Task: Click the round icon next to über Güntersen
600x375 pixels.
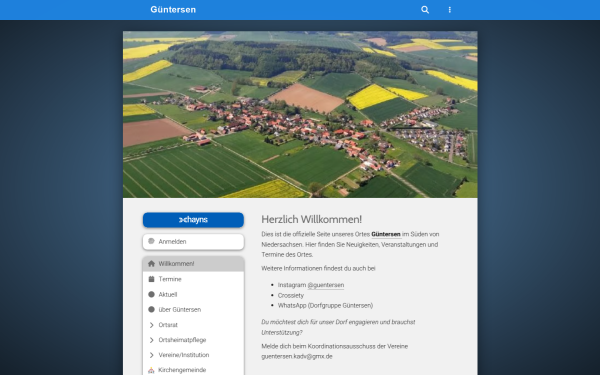Action: pos(151,309)
